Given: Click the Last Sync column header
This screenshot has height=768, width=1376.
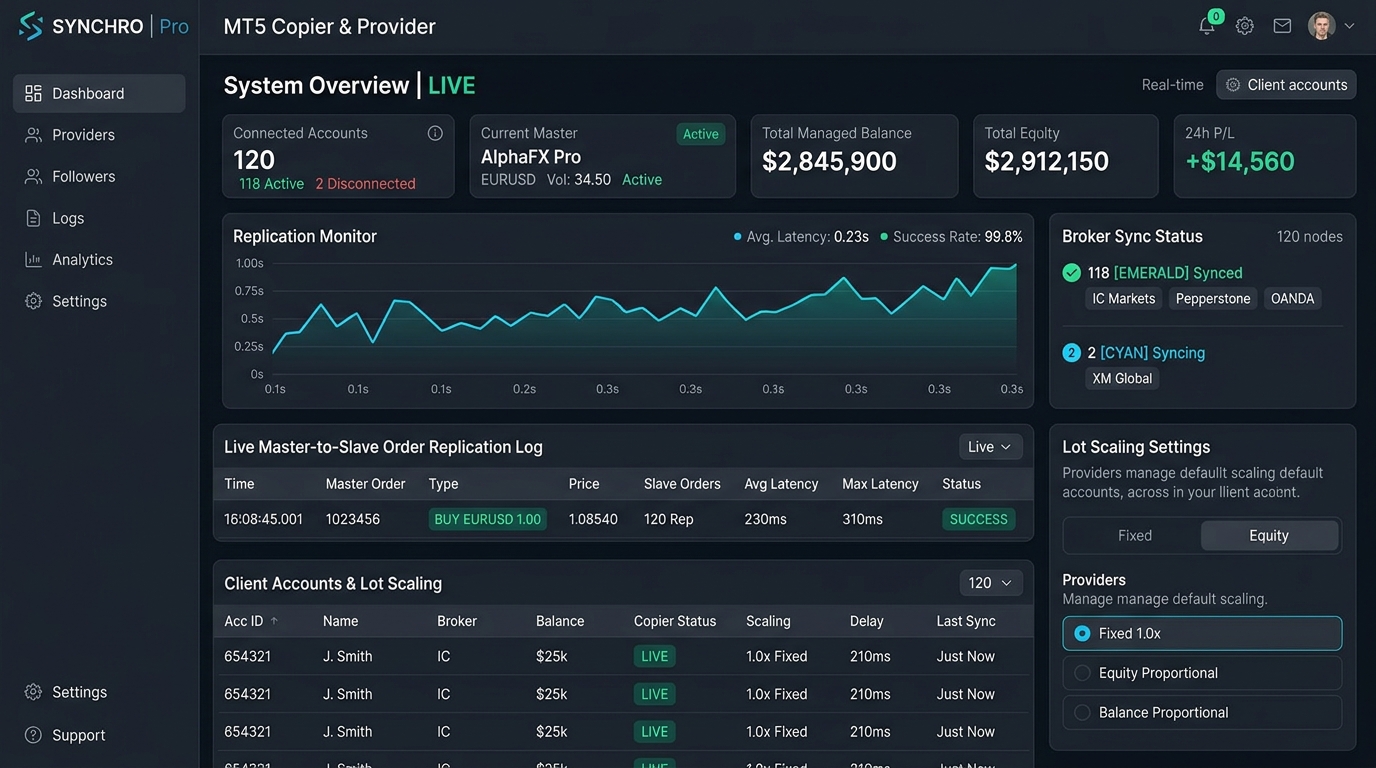Looking at the screenshot, I should coord(966,621).
